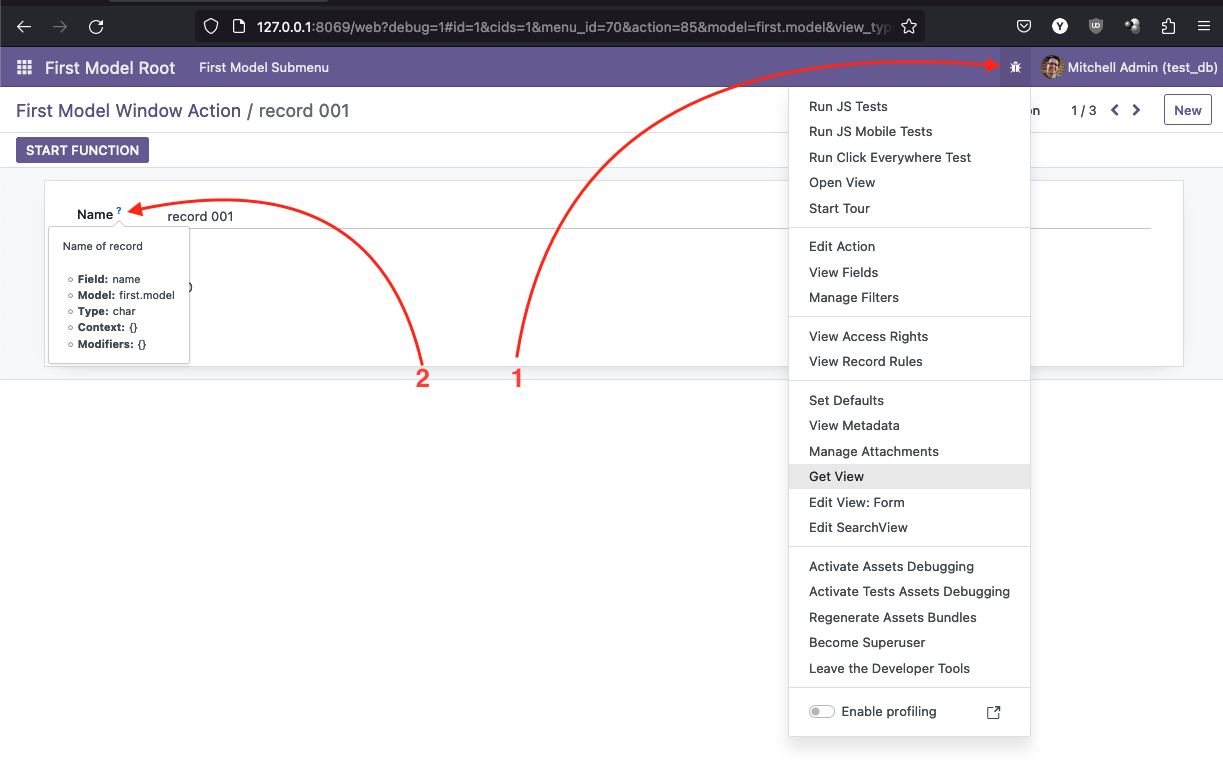Click the Name field help question mark

tap(119, 211)
